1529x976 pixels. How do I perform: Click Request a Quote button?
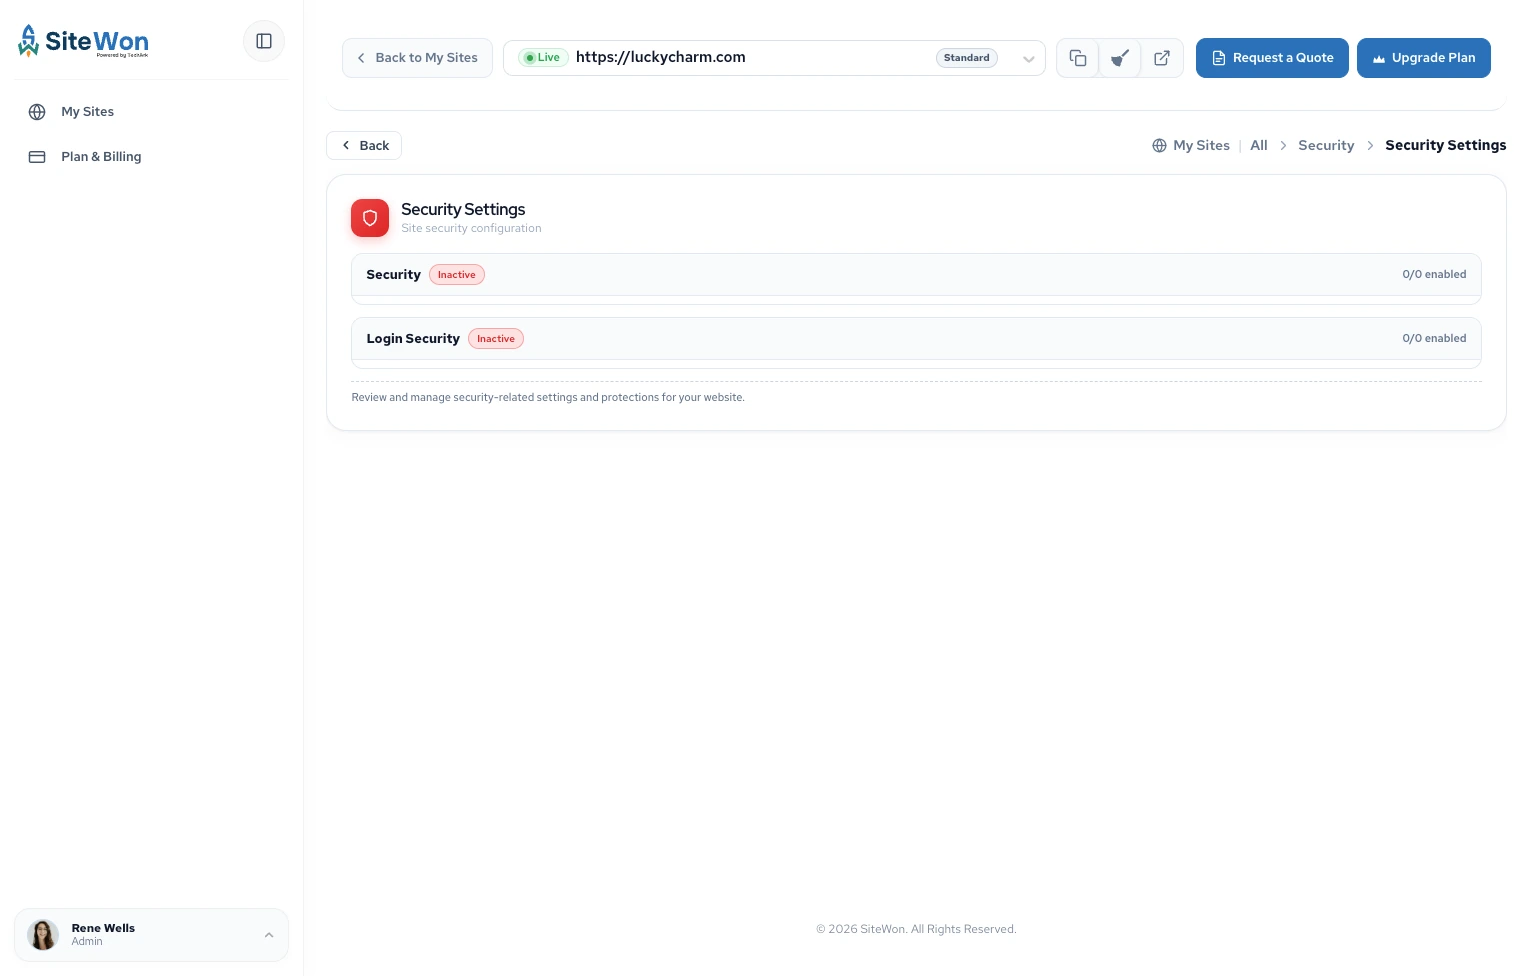[1272, 58]
